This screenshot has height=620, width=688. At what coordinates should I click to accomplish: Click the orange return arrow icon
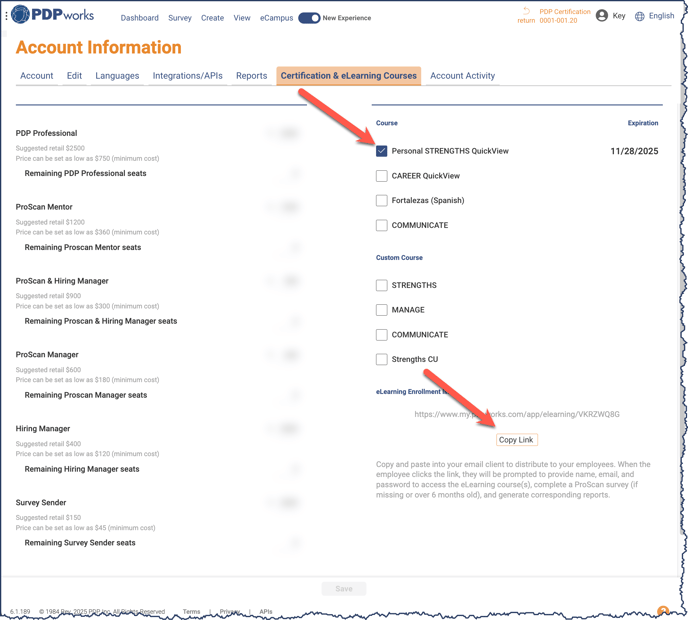[526, 11]
